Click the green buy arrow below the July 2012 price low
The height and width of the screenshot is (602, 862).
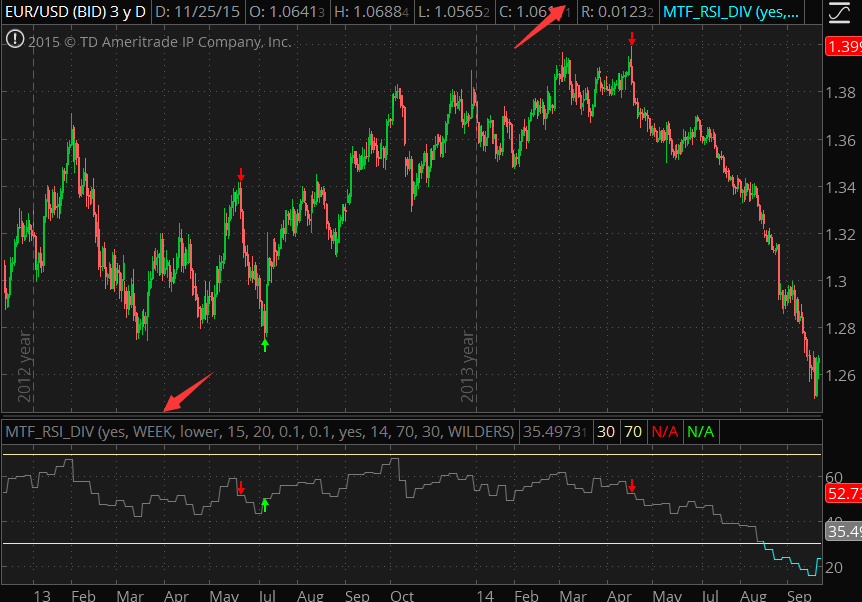[x=265, y=345]
